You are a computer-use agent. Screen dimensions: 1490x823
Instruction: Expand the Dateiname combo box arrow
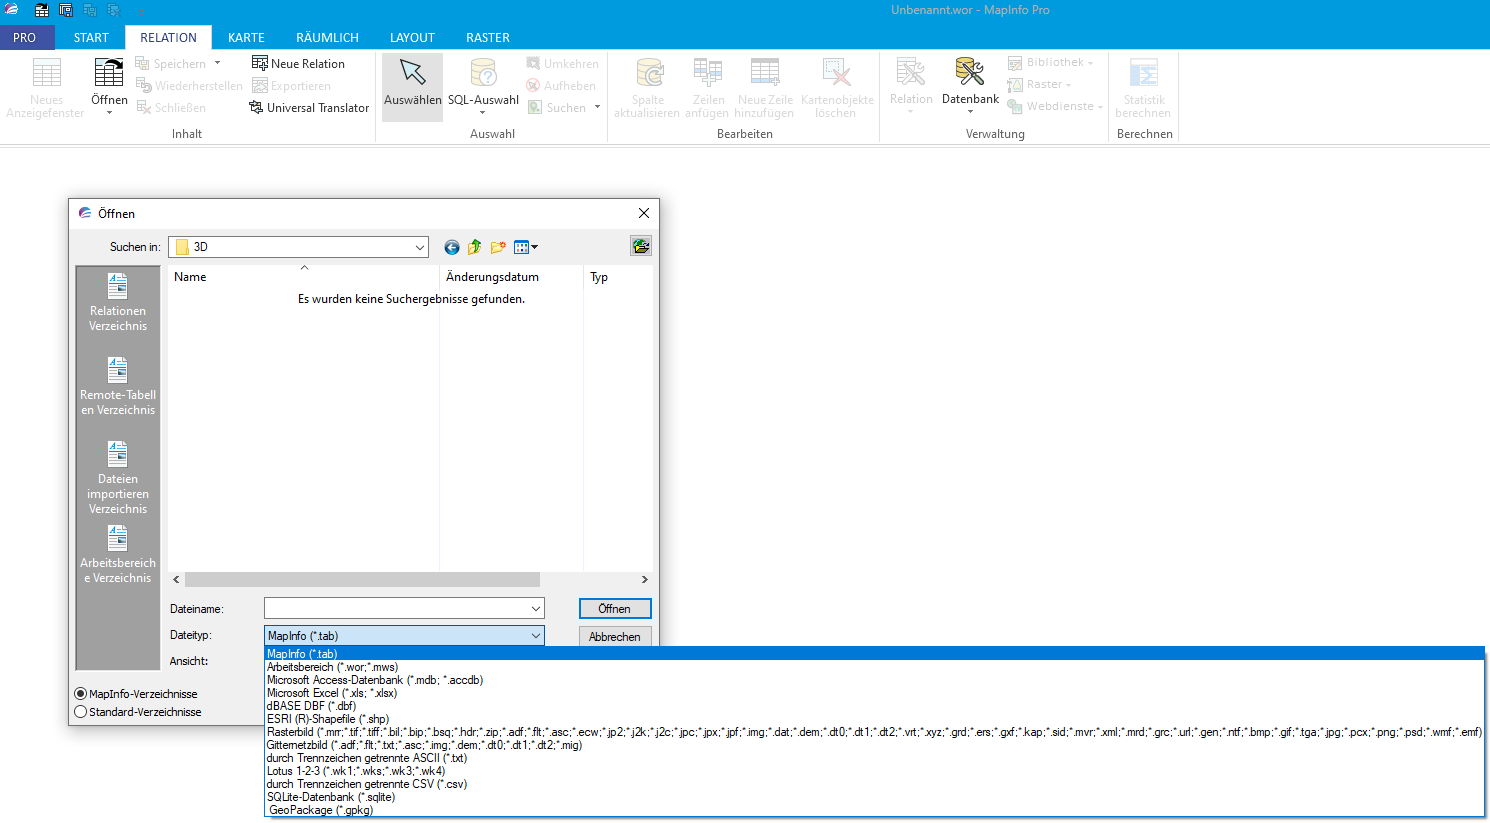[536, 608]
